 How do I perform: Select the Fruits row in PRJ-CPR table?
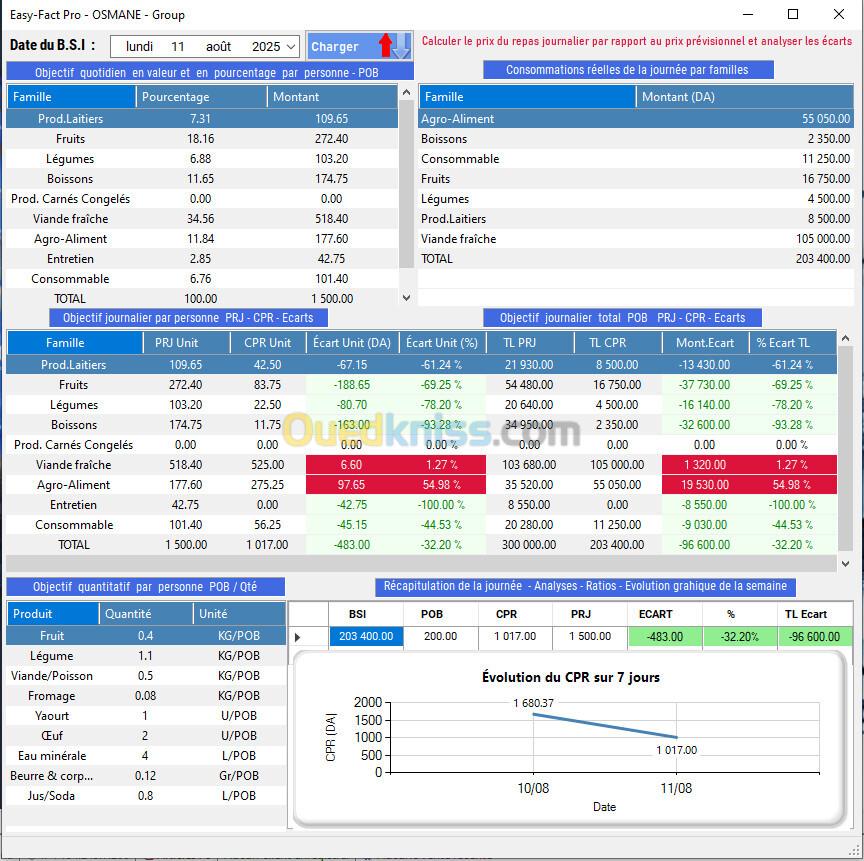click(72, 385)
